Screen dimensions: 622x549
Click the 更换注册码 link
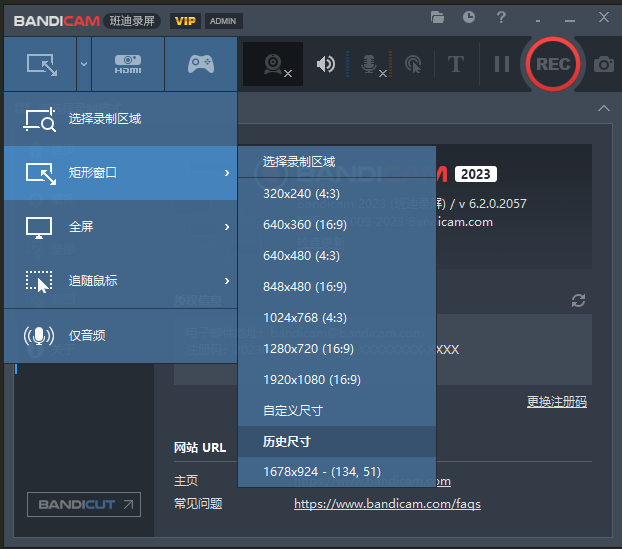coord(557,402)
